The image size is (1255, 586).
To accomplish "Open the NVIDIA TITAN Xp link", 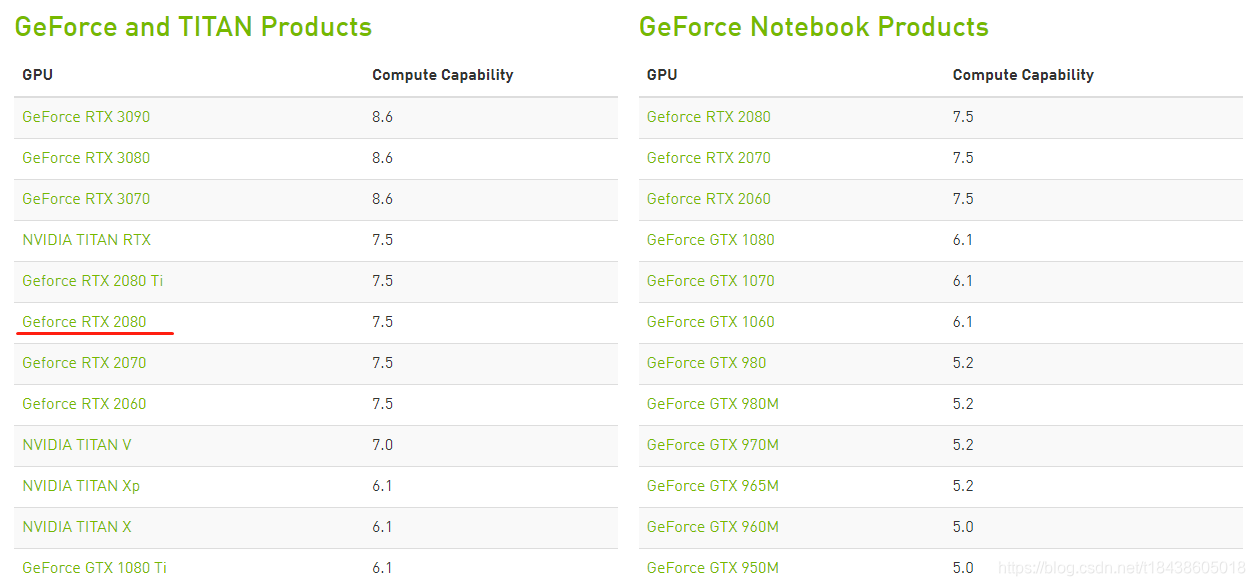I will pos(81,486).
